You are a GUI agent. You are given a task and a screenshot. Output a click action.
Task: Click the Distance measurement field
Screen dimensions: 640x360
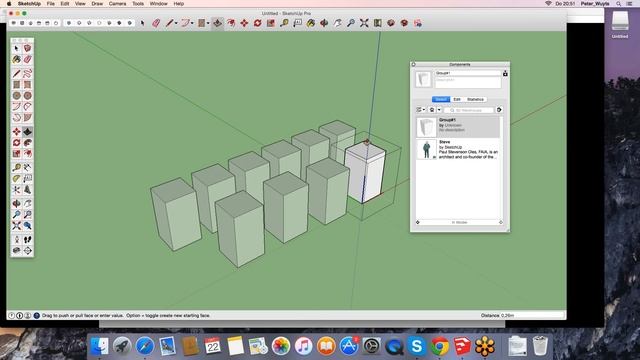pyautogui.click(x=539, y=316)
